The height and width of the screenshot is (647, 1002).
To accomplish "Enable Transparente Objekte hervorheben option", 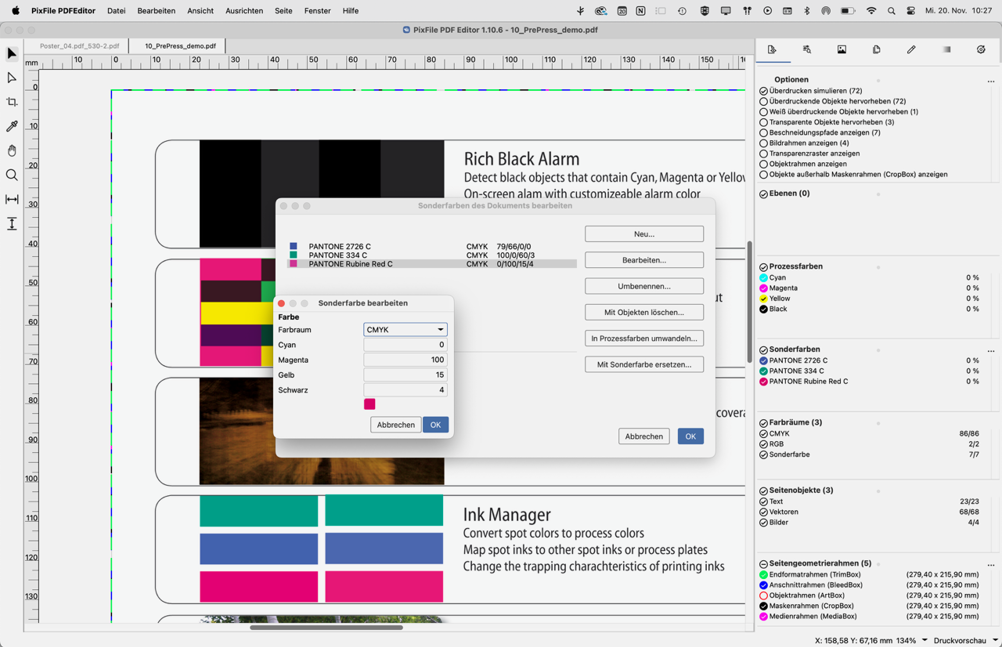I will click(x=764, y=123).
